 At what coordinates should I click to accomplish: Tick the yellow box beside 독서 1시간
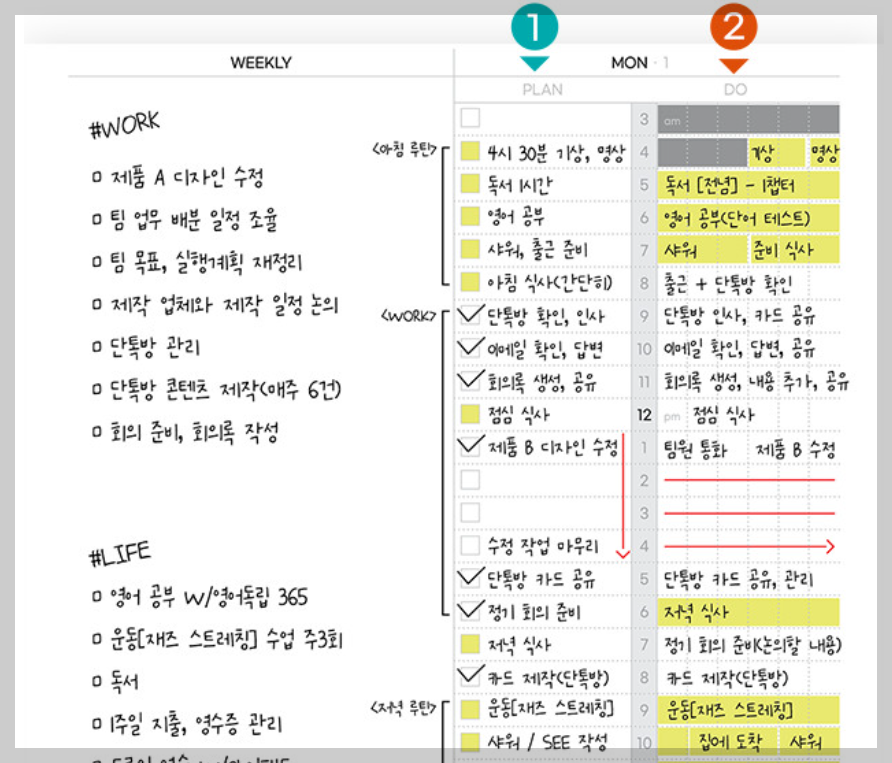470,184
